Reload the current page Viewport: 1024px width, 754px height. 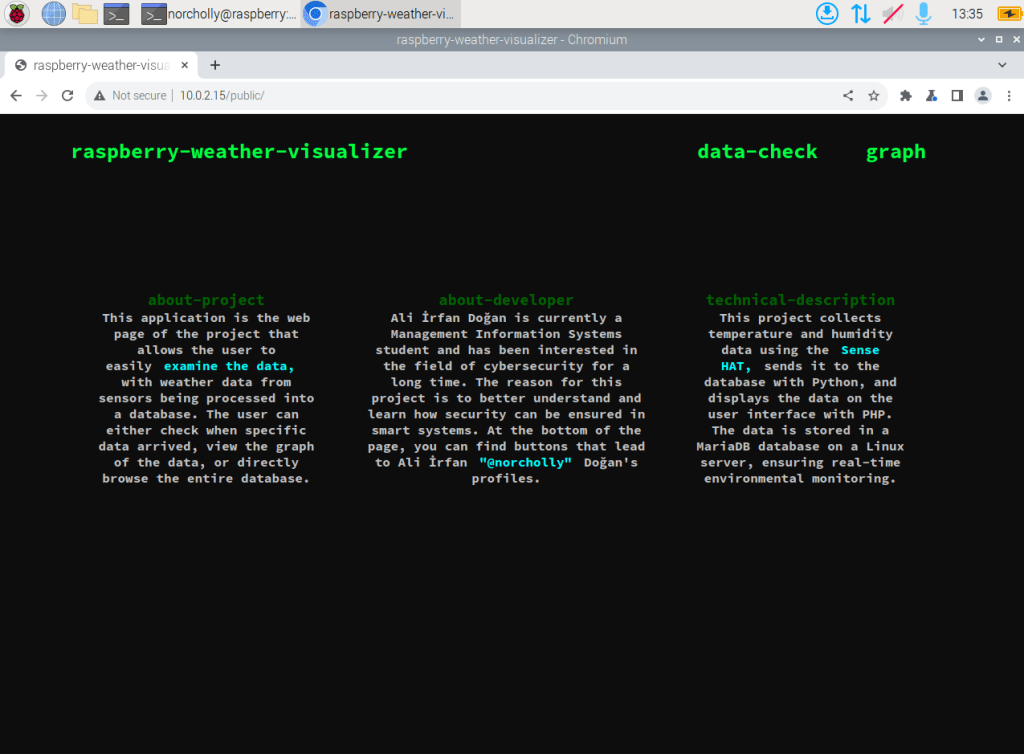[x=68, y=96]
